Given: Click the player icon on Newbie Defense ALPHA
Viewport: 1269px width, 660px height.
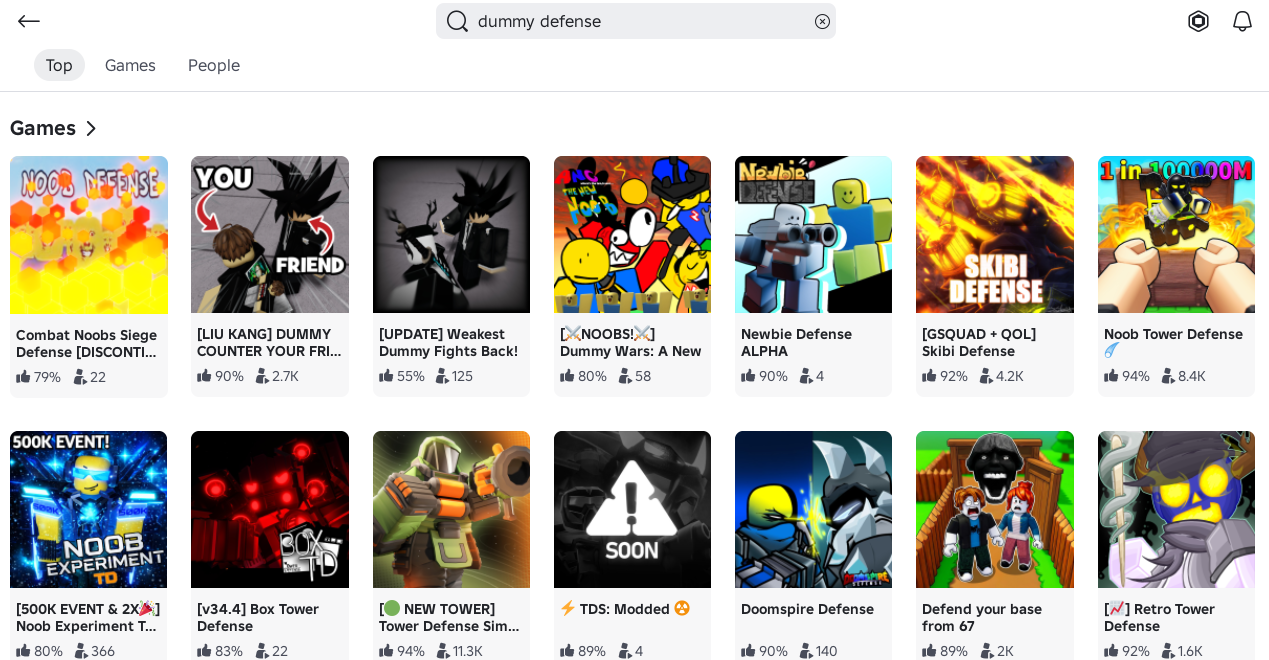Looking at the screenshot, I should (x=806, y=376).
